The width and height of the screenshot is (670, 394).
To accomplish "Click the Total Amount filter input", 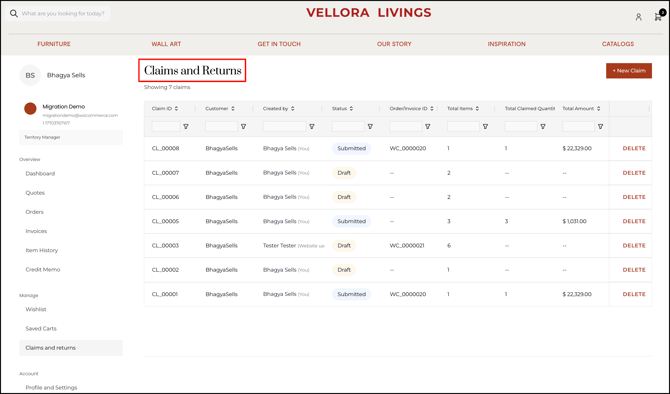I will point(579,126).
